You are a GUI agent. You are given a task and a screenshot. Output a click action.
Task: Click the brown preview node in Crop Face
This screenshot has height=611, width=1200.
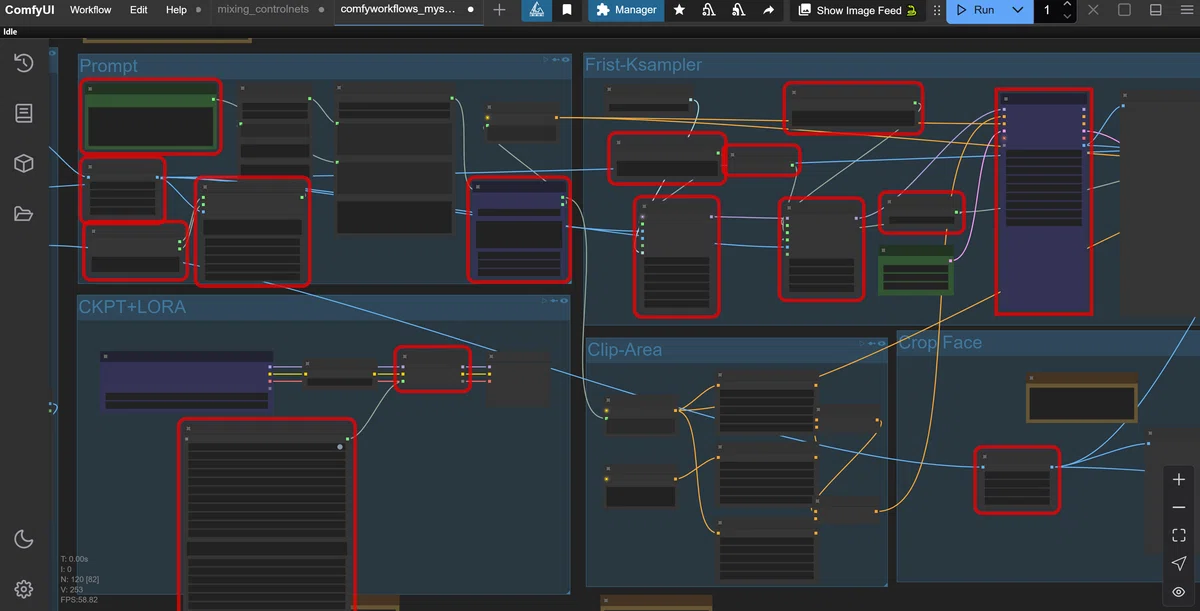1082,397
